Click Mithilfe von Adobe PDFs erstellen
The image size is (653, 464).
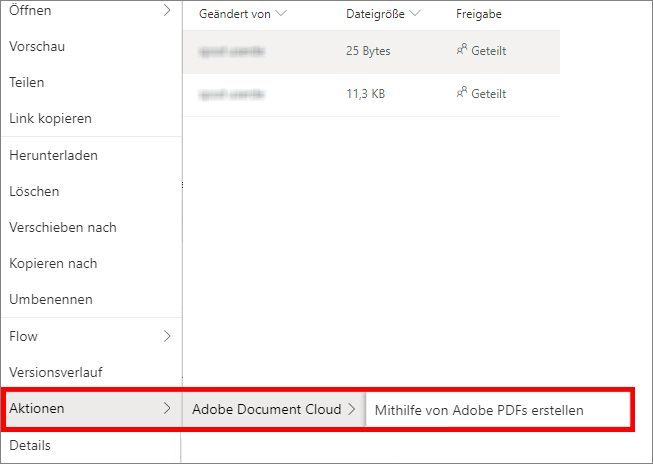tap(478, 409)
